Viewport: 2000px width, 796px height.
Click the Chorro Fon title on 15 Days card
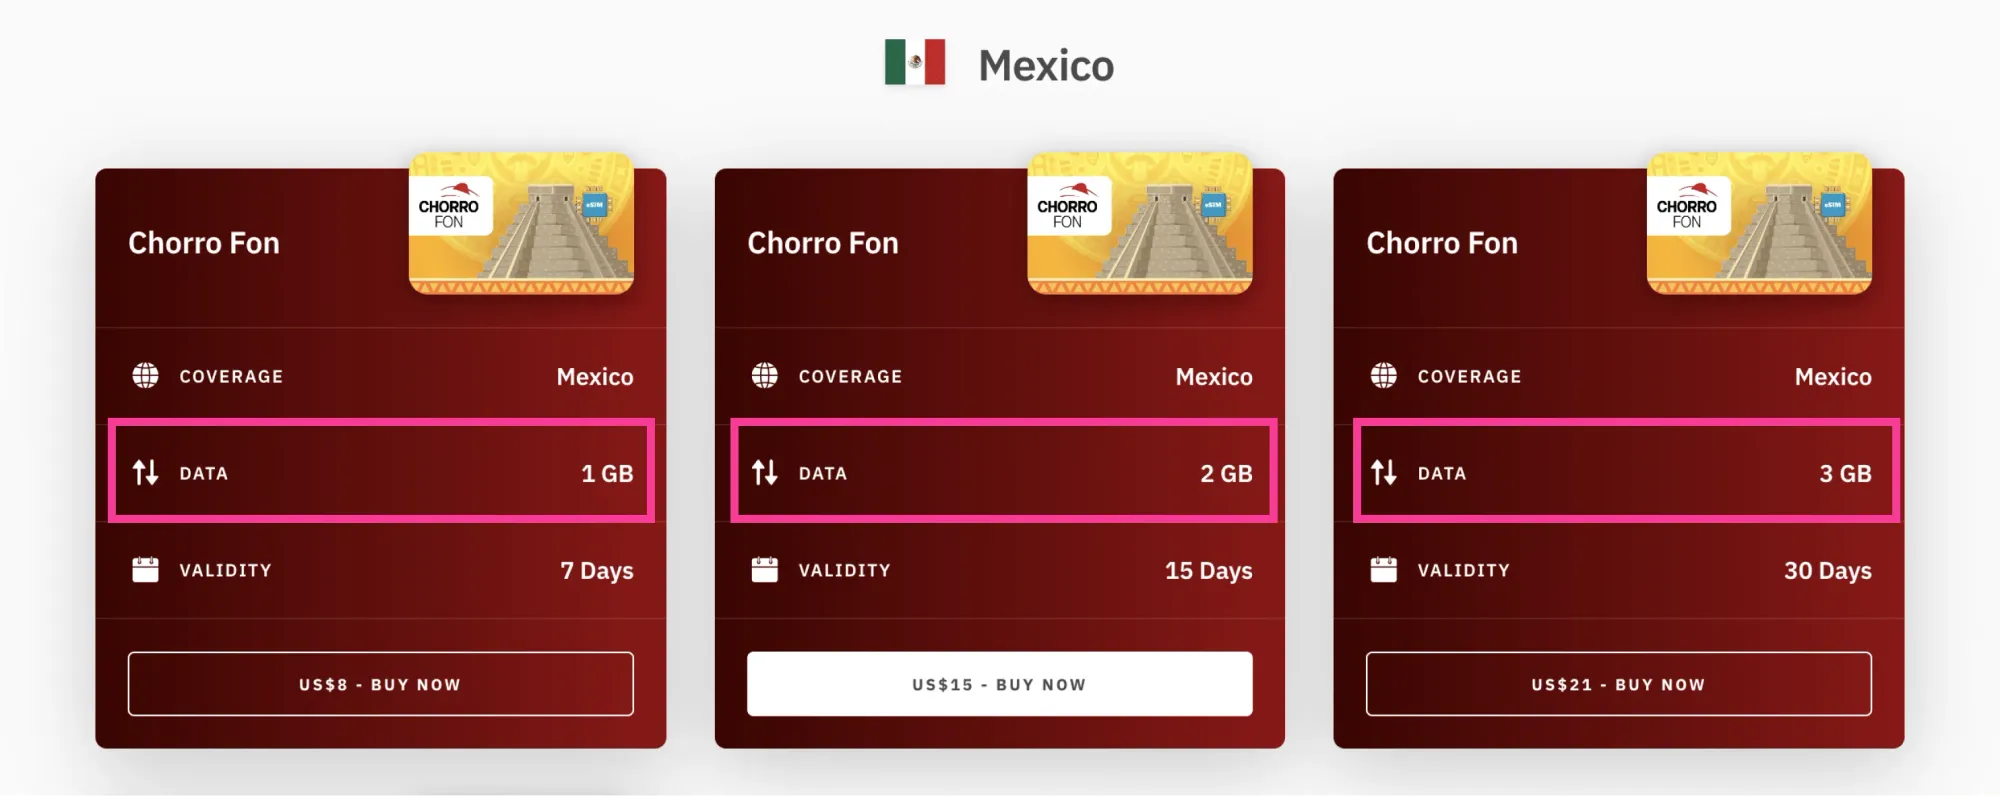point(823,243)
